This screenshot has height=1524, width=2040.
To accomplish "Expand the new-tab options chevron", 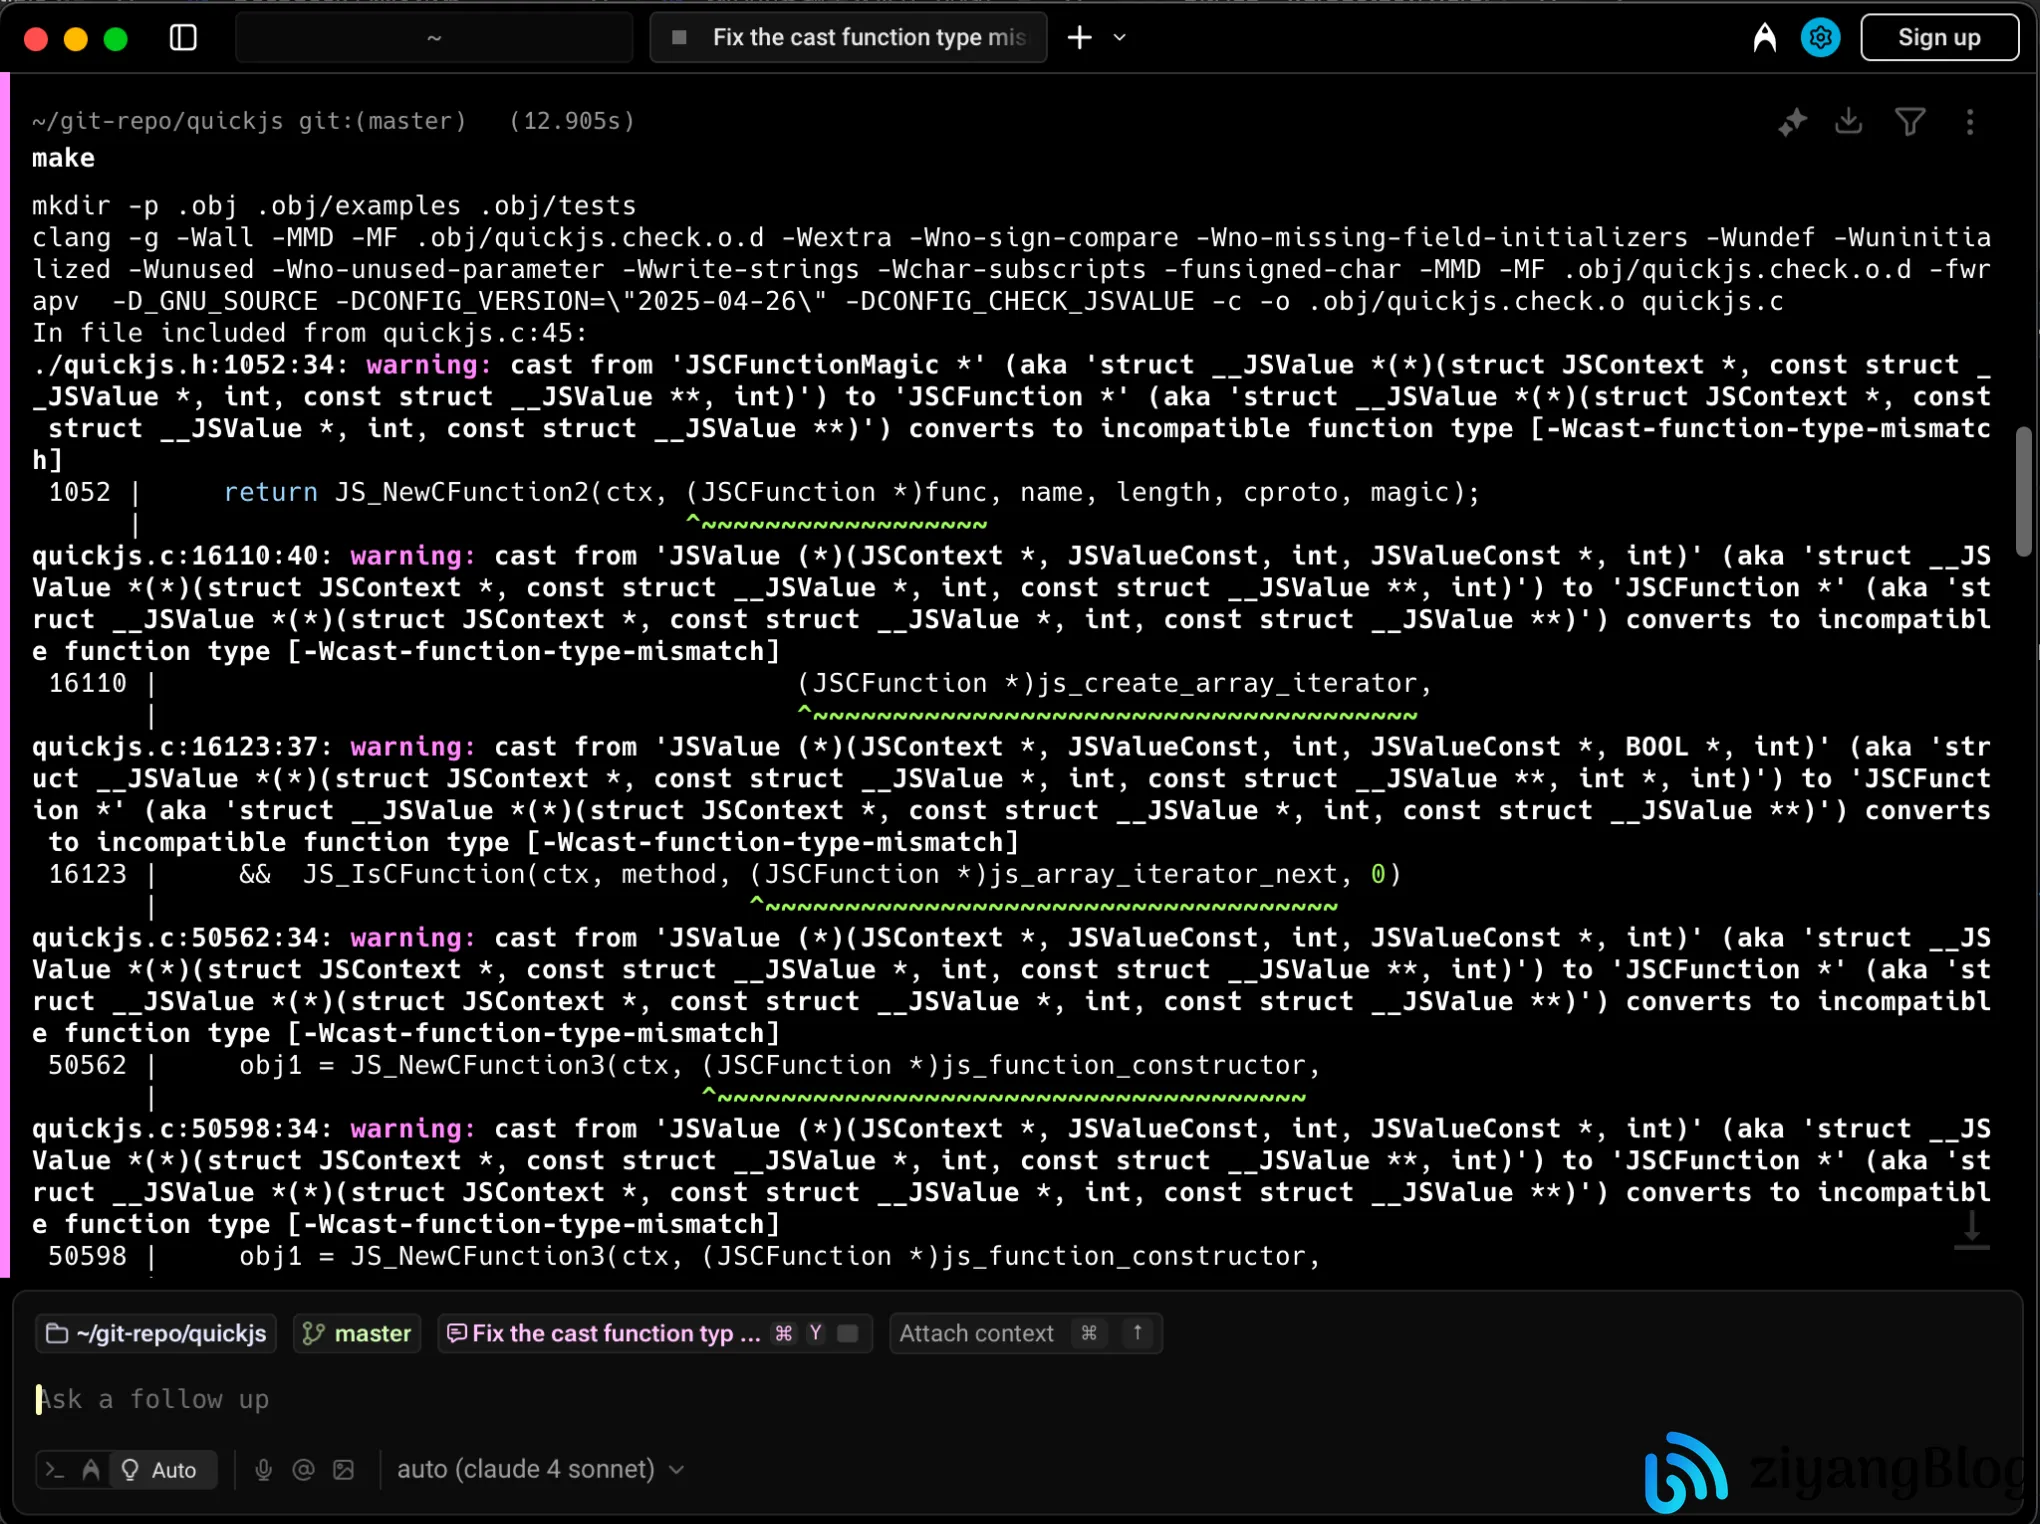I will (x=1120, y=38).
